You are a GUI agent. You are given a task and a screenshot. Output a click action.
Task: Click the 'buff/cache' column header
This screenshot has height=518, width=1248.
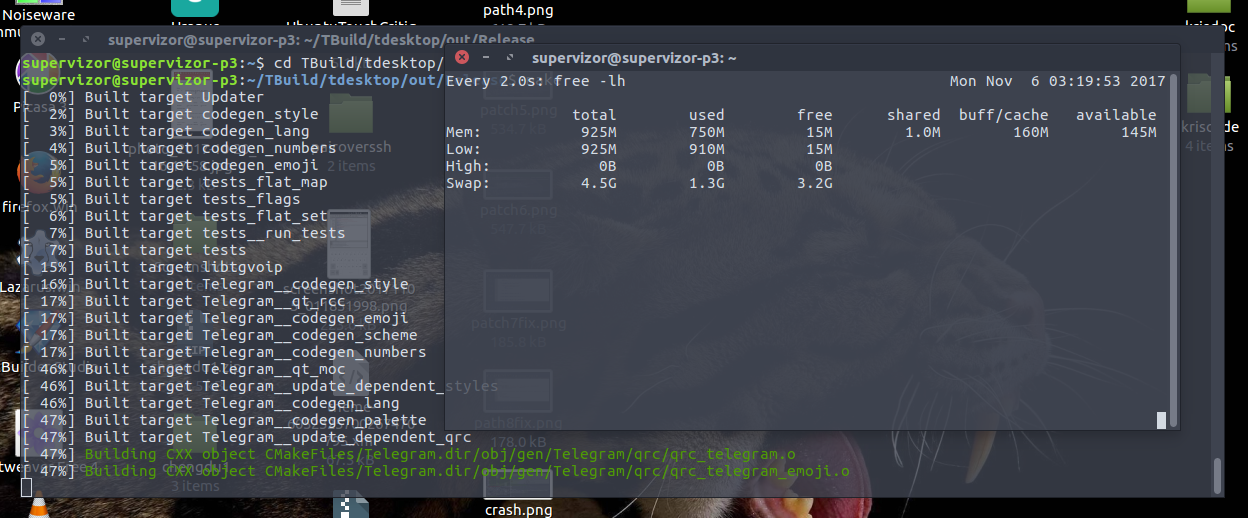(x=1003, y=115)
